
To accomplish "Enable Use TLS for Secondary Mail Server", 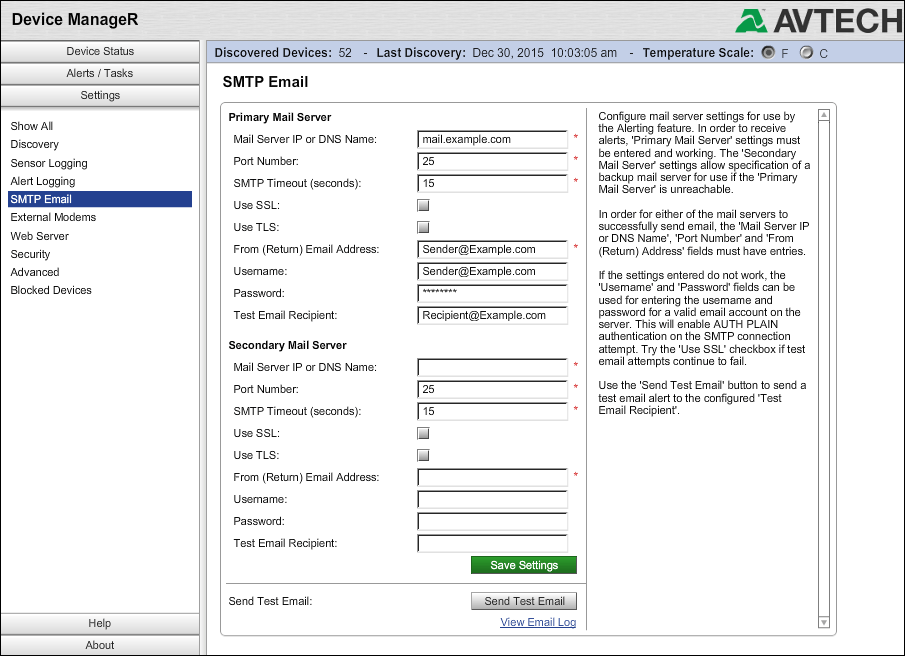I will pos(422,455).
